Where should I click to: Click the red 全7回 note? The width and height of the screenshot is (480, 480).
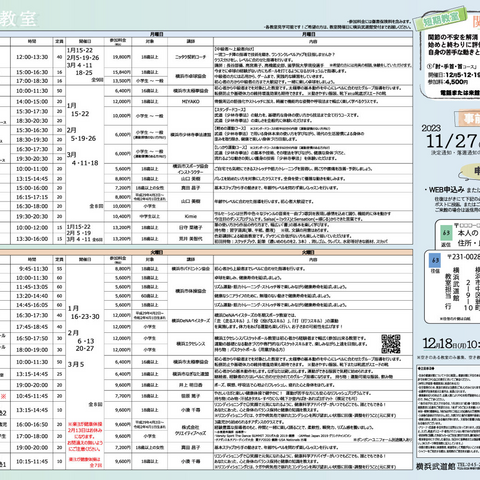coord(96,465)
